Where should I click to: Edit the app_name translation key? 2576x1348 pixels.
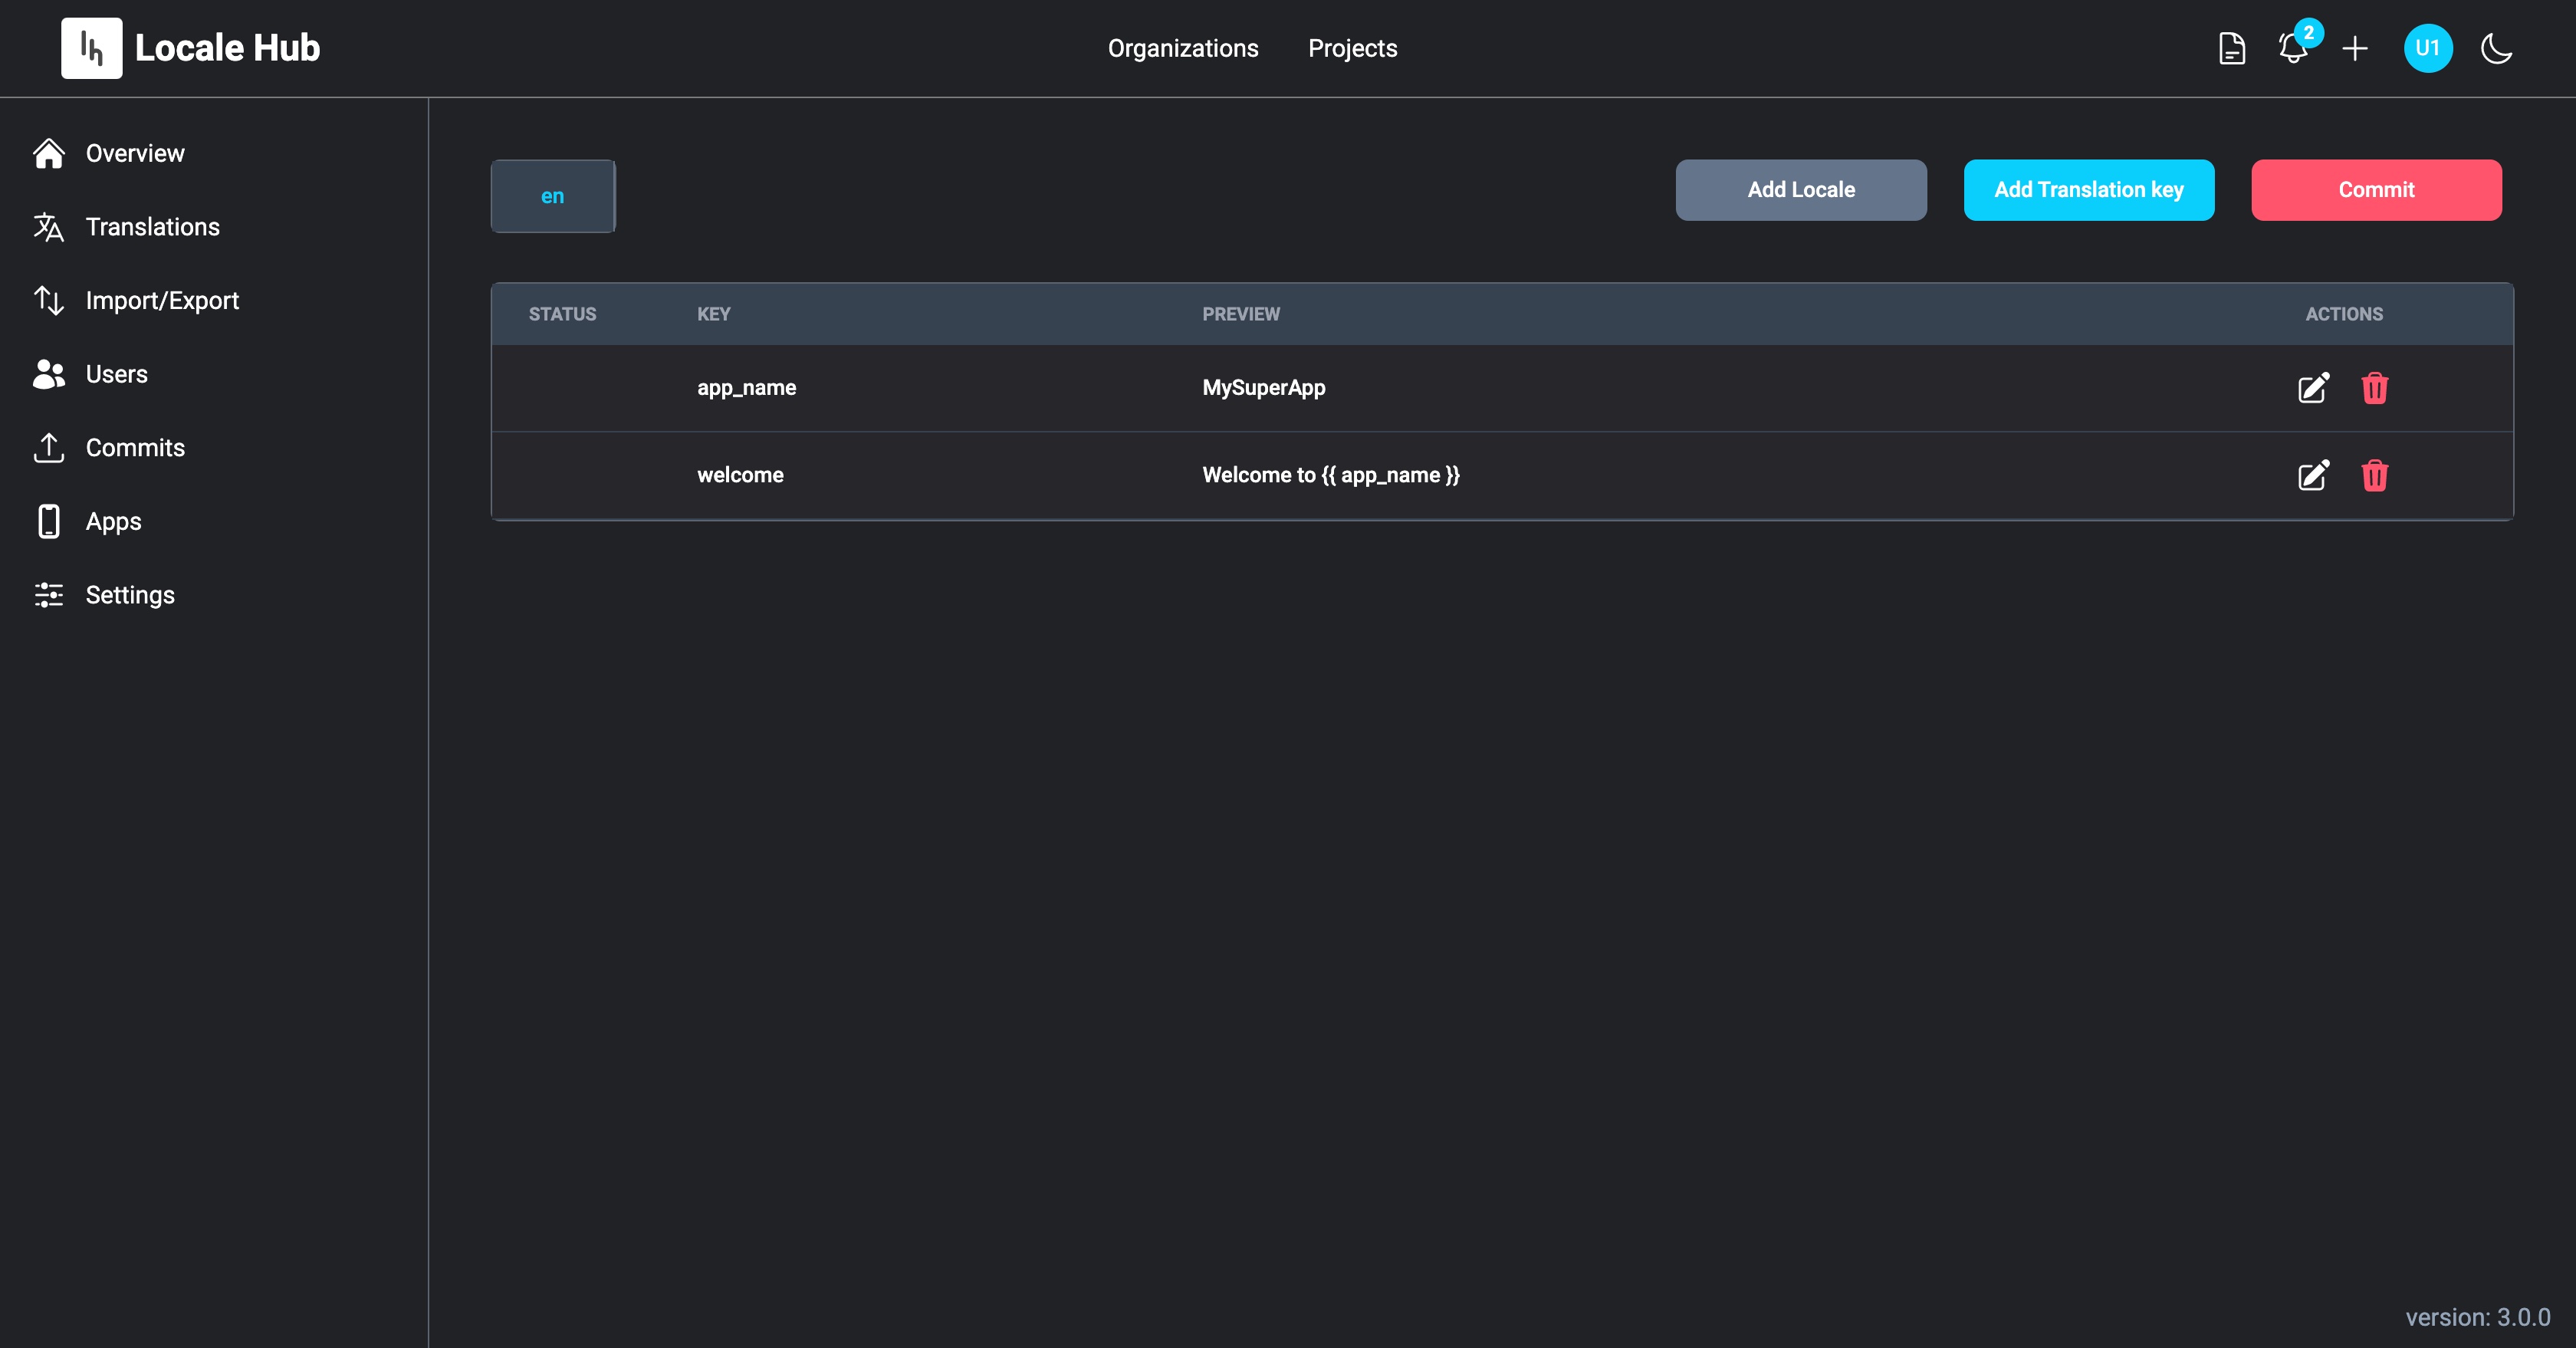[2313, 388]
